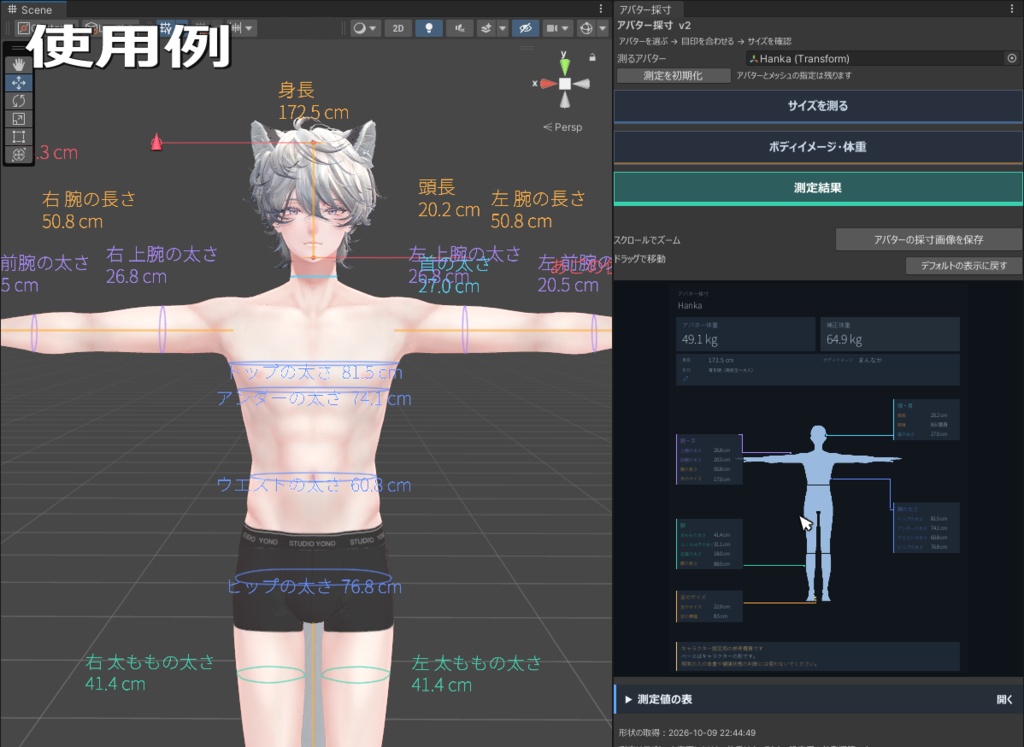
Task: Click the blue body silhouette in the preview
Action: (x=818, y=512)
